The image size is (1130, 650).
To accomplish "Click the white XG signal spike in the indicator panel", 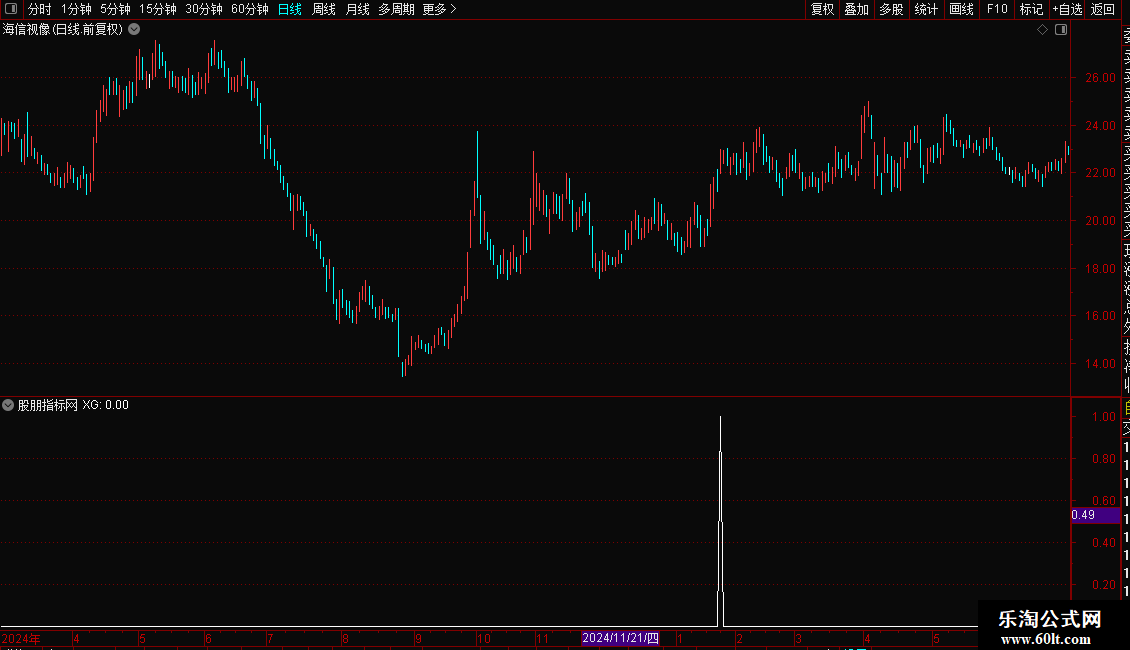I will (721, 521).
